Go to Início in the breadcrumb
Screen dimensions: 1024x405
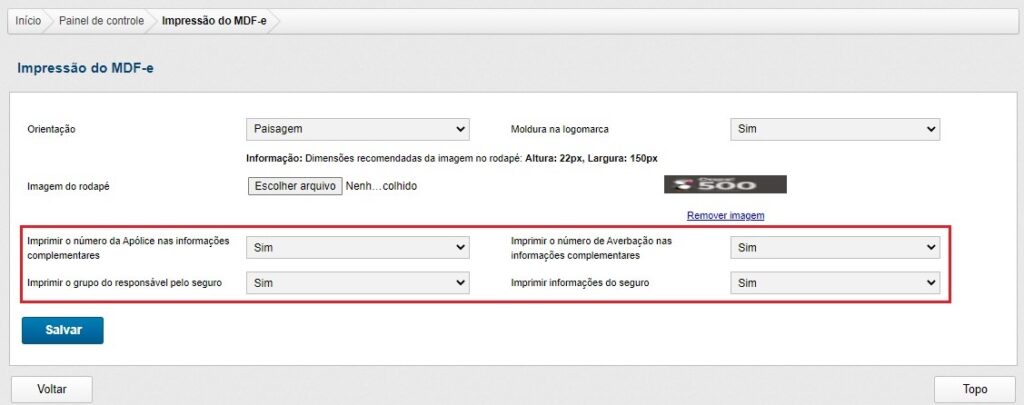coord(28,21)
